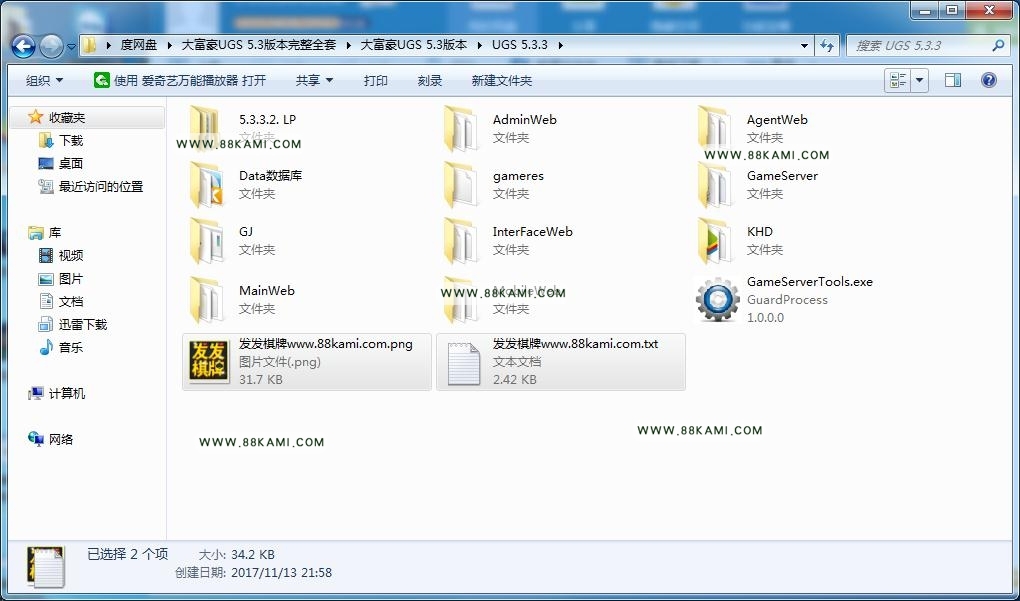Open the 共享 dropdown menu
Viewport: 1020px width, 601px height.
tap(314, 81)
